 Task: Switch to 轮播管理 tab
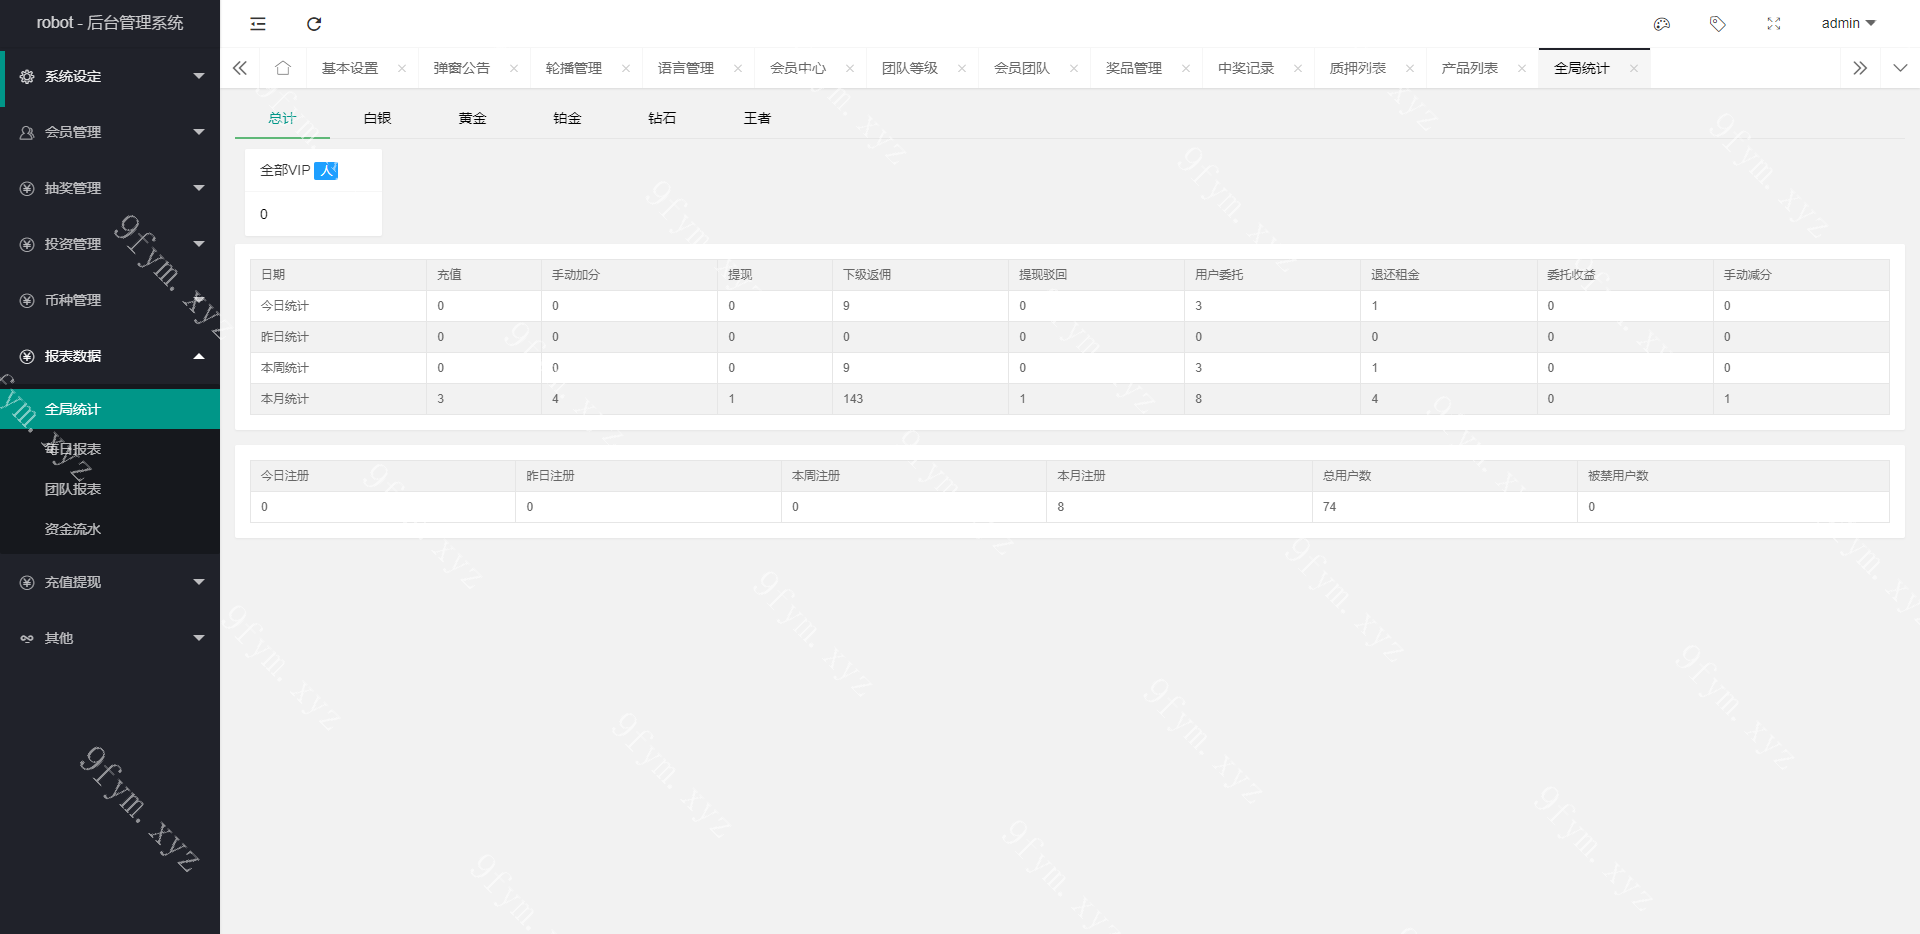tap(574, 68)
